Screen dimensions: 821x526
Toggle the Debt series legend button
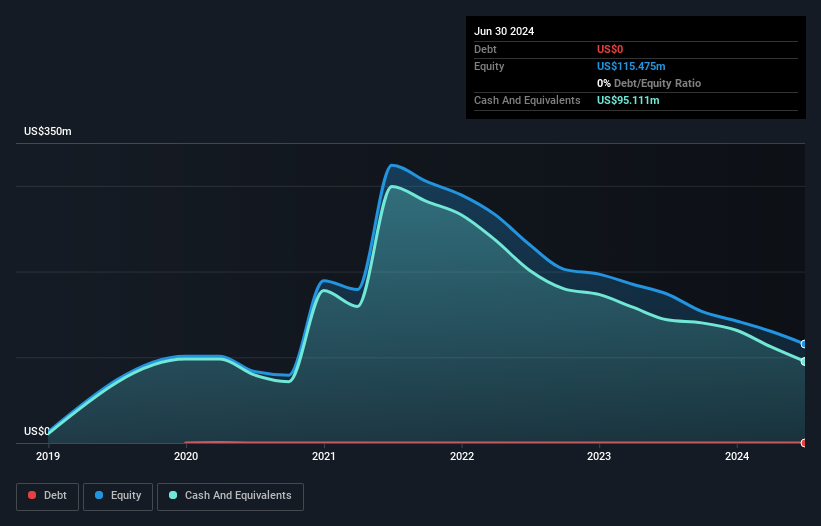pyautogui.click(x=47, y=496)
